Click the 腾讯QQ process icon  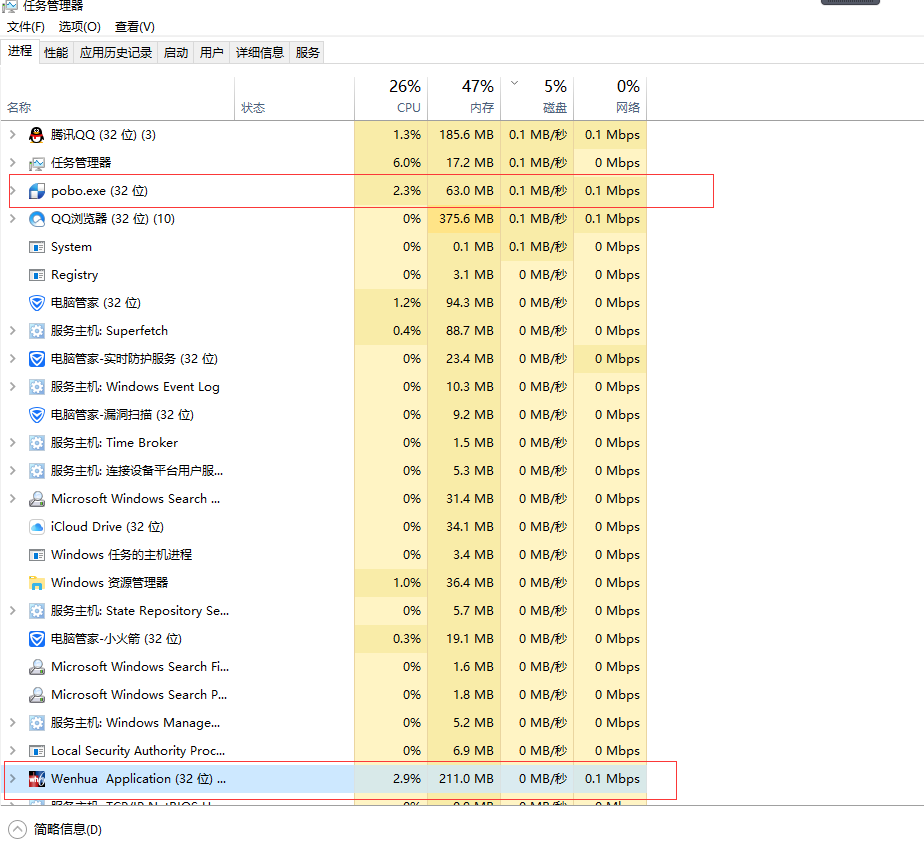(x=36, y=134)
